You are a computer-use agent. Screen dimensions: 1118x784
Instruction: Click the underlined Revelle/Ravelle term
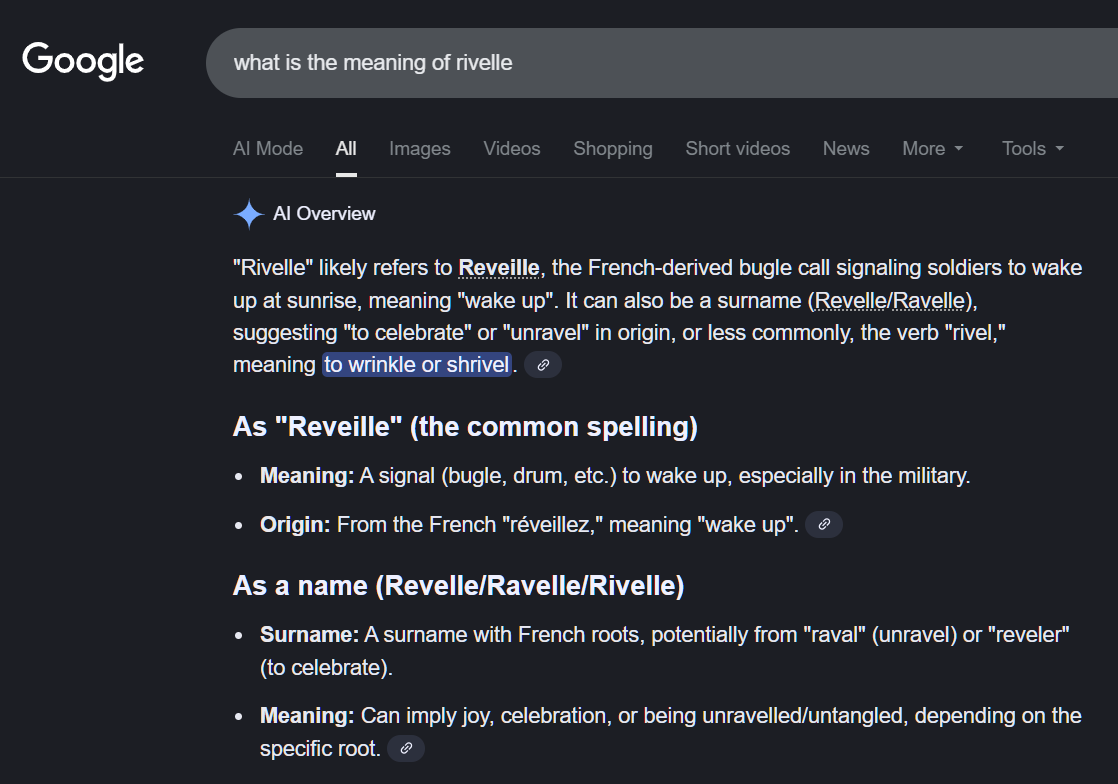[x=890, y=300]
